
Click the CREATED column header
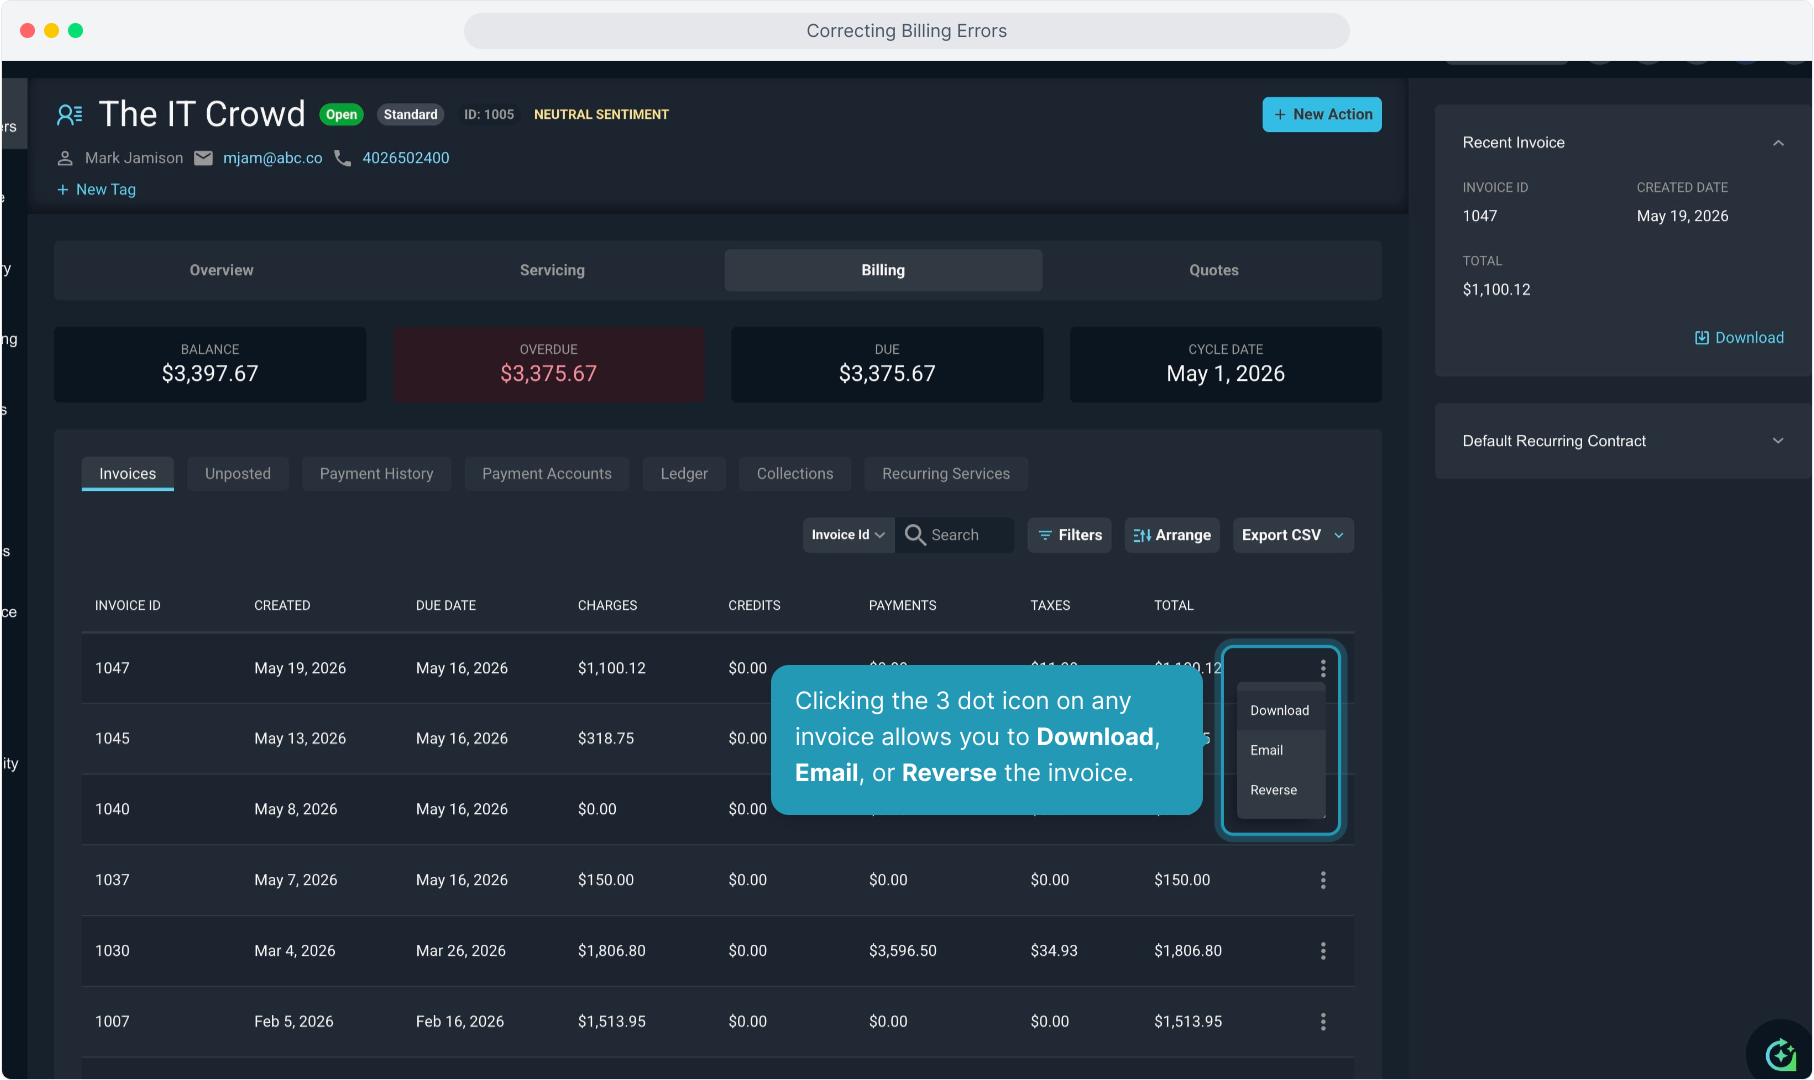[x=282, y=606]
